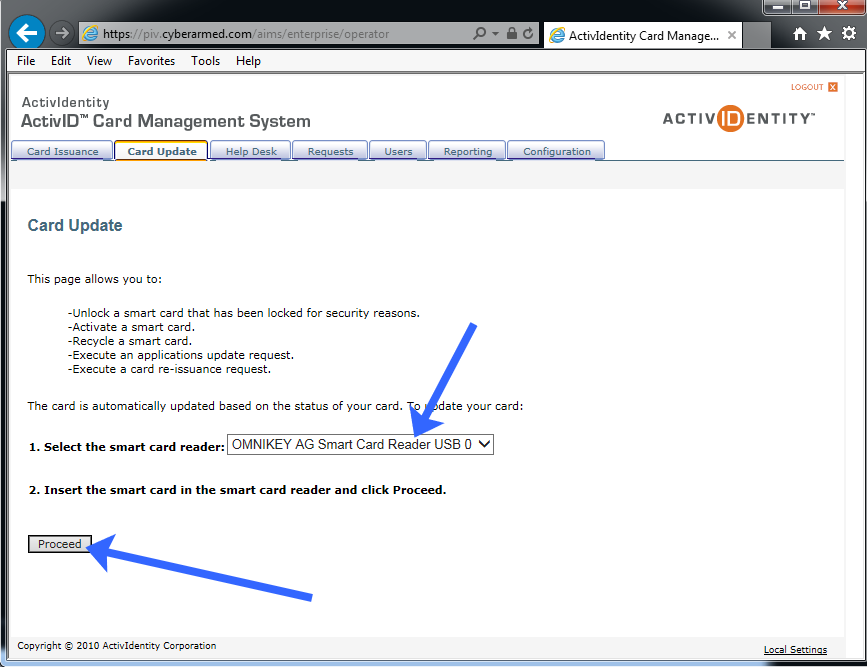Click the search magnifier in address bar
Viewport: 867px width, 667px height.
[x=479, y=33]
